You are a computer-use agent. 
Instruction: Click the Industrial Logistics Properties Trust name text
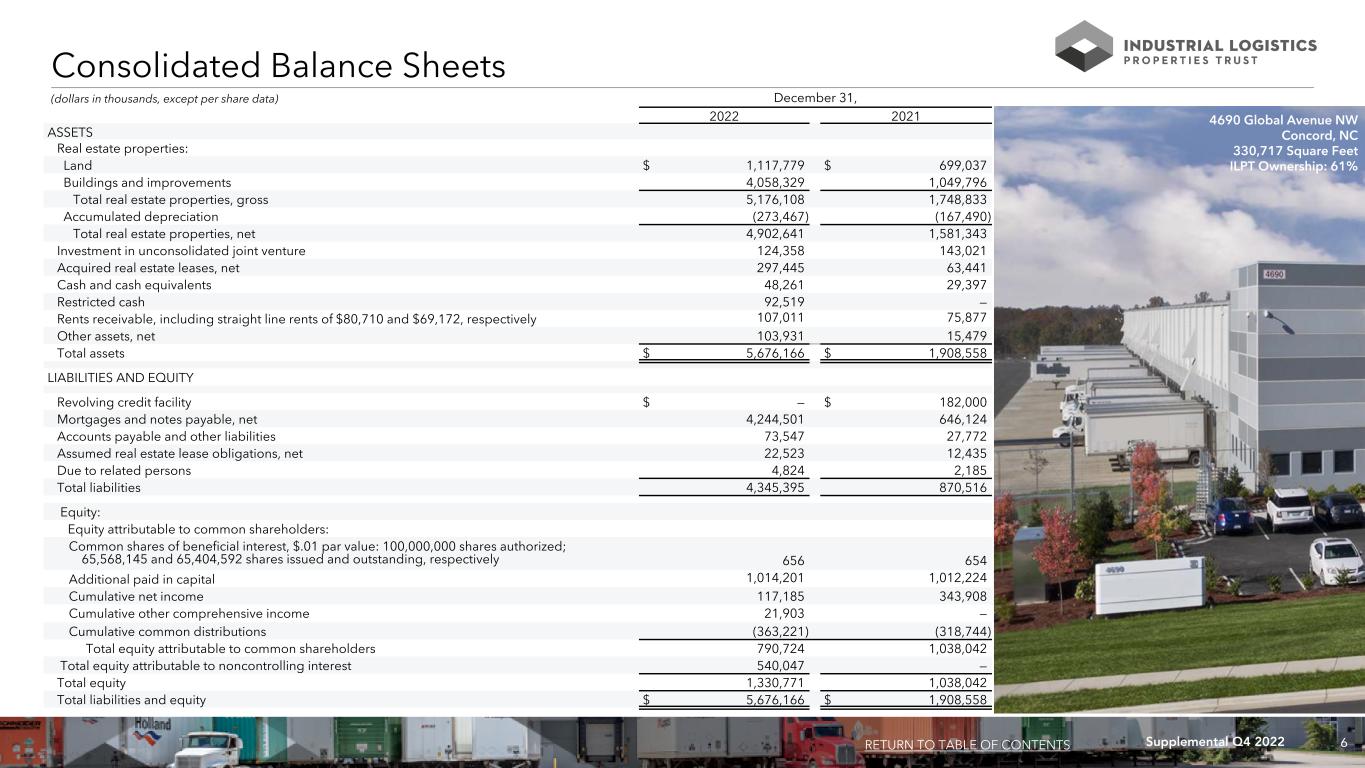coord(1220,52)
